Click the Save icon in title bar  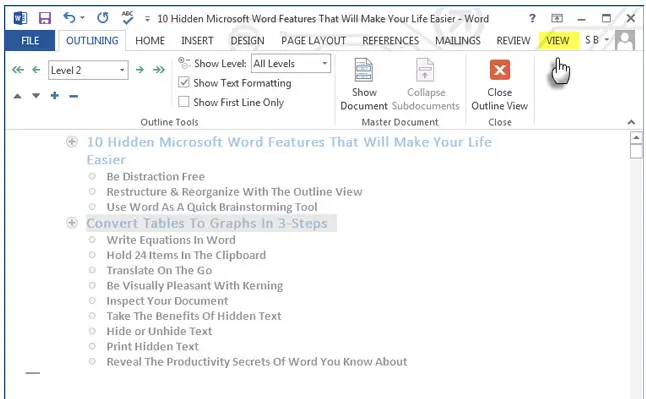[x=44, y=18]
